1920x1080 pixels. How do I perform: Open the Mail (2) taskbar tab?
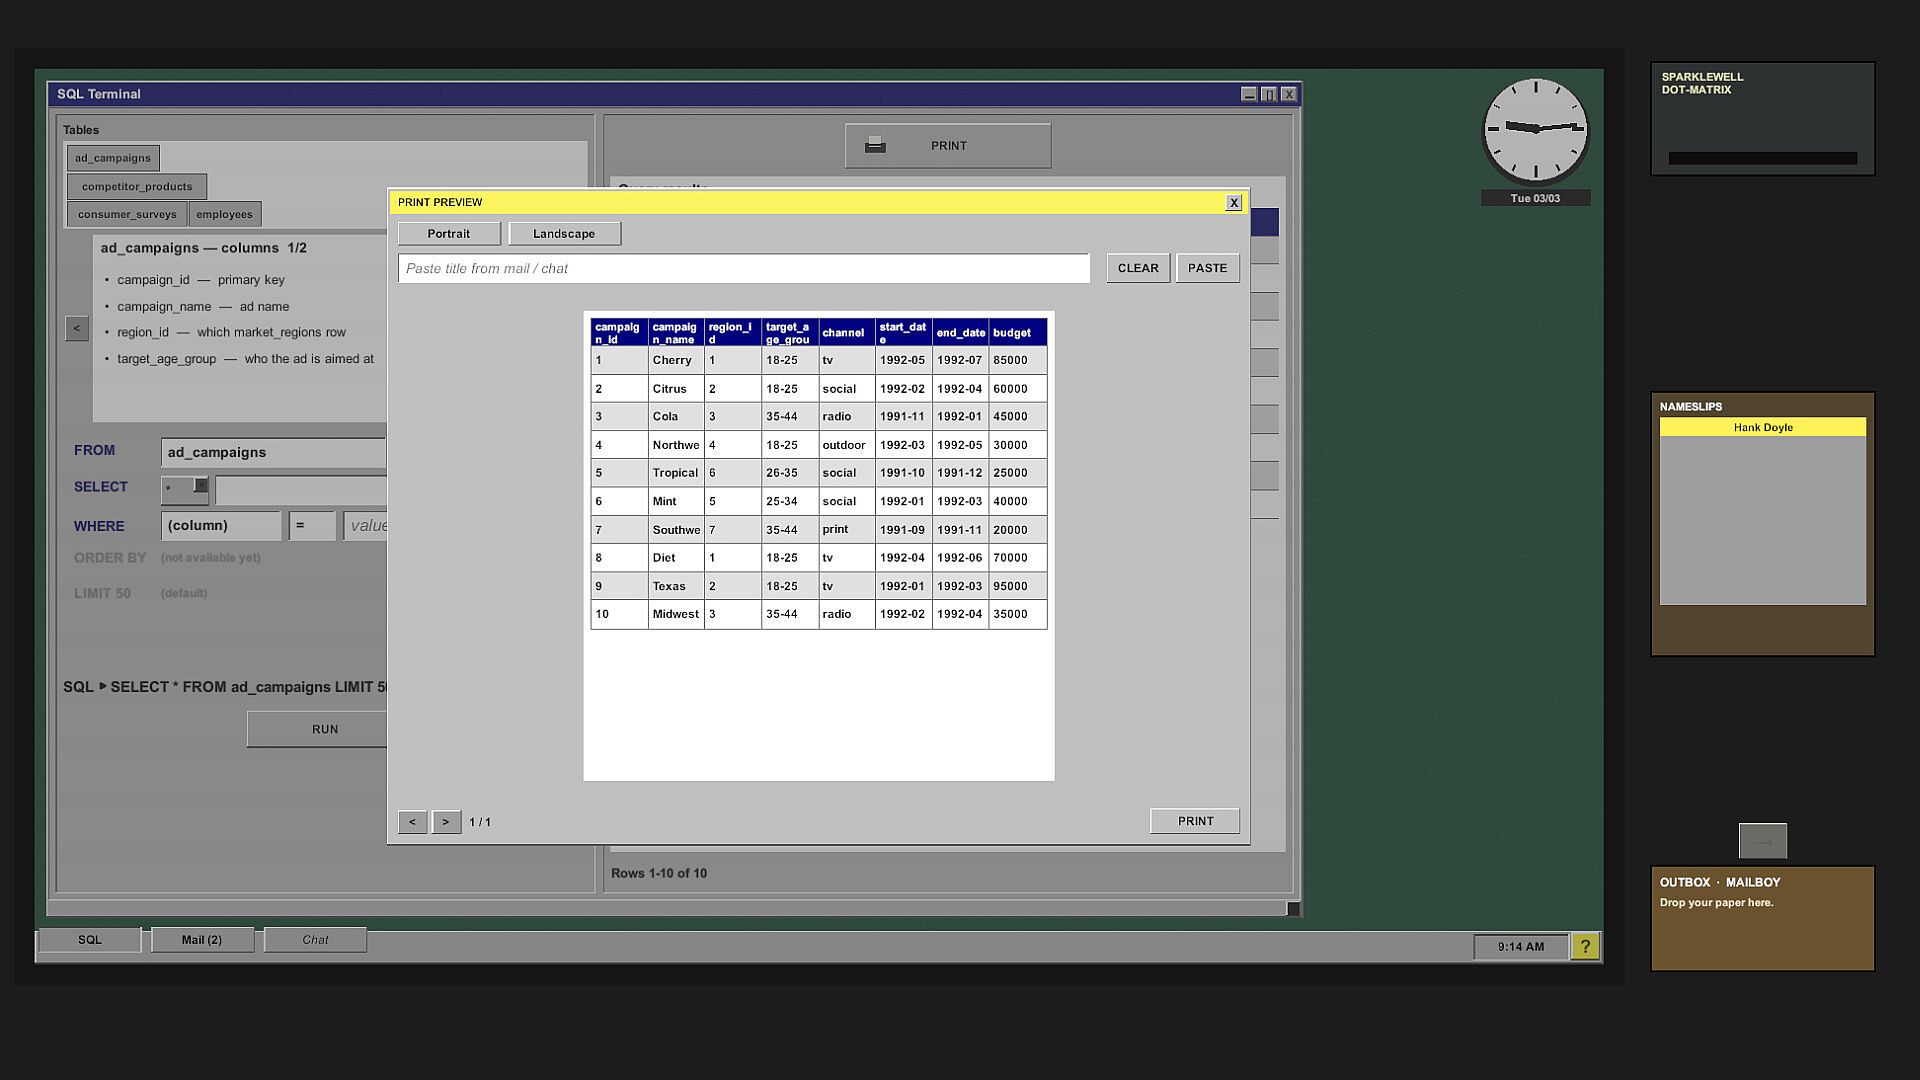pyautogui.click(x=202, y=940)
